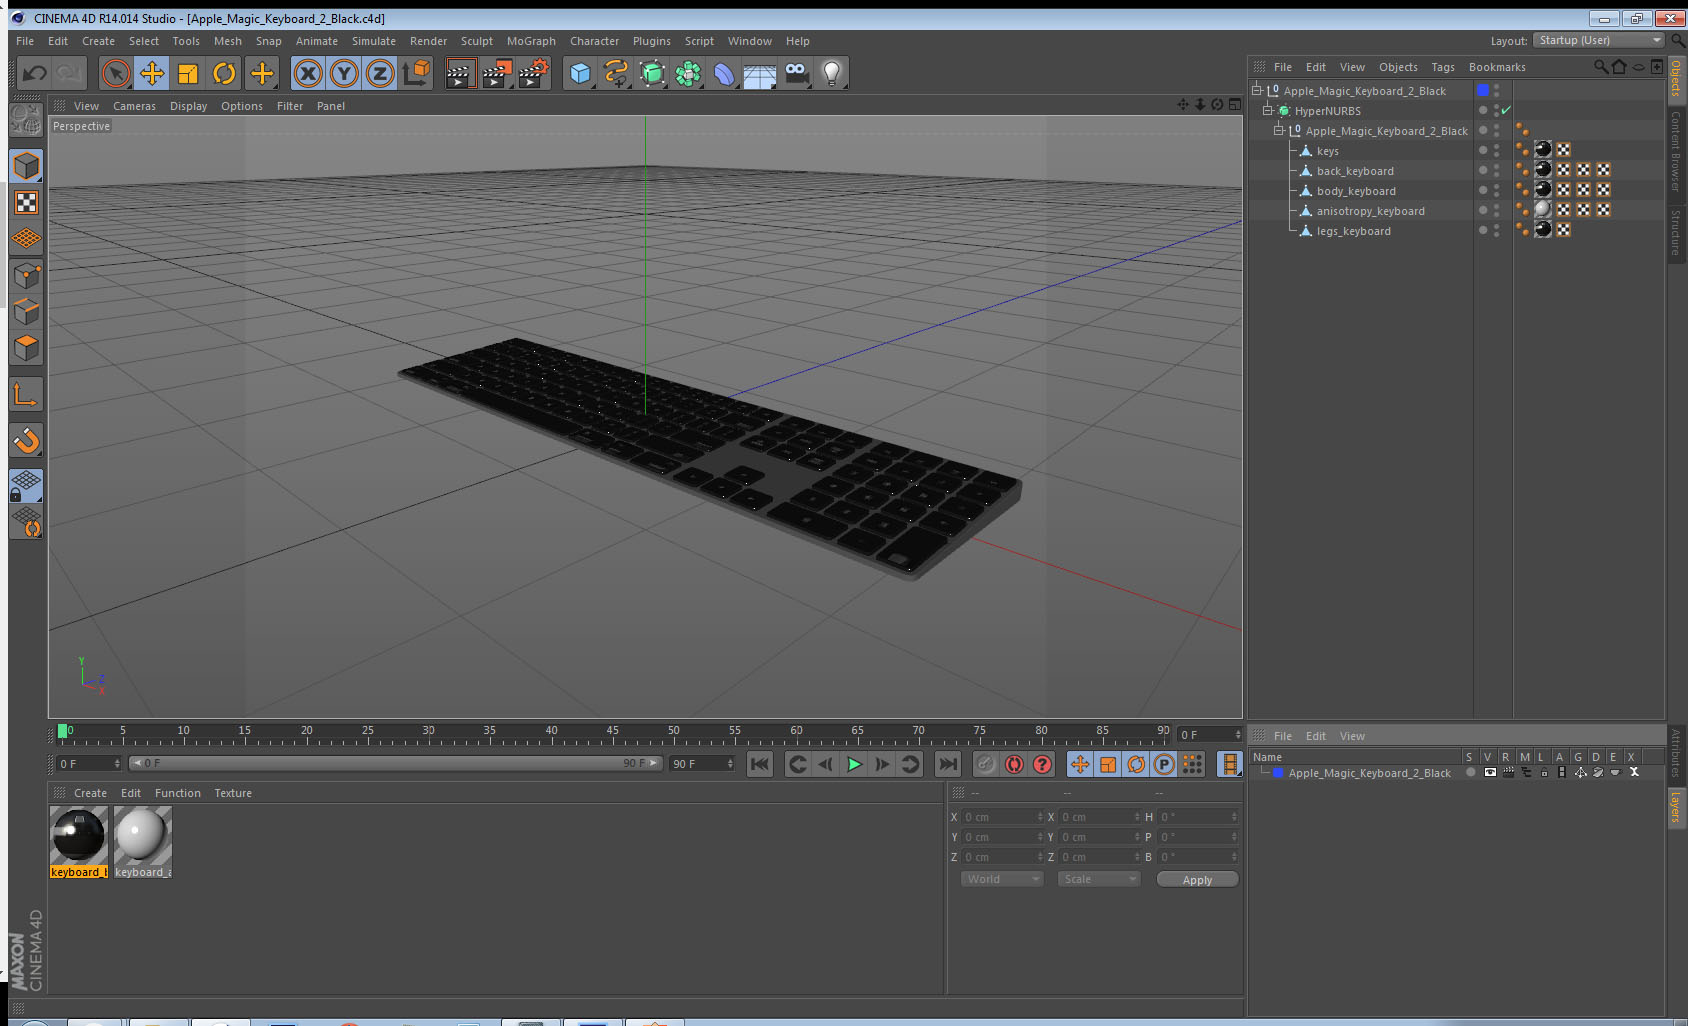Add a Light object

pos(832,73)
